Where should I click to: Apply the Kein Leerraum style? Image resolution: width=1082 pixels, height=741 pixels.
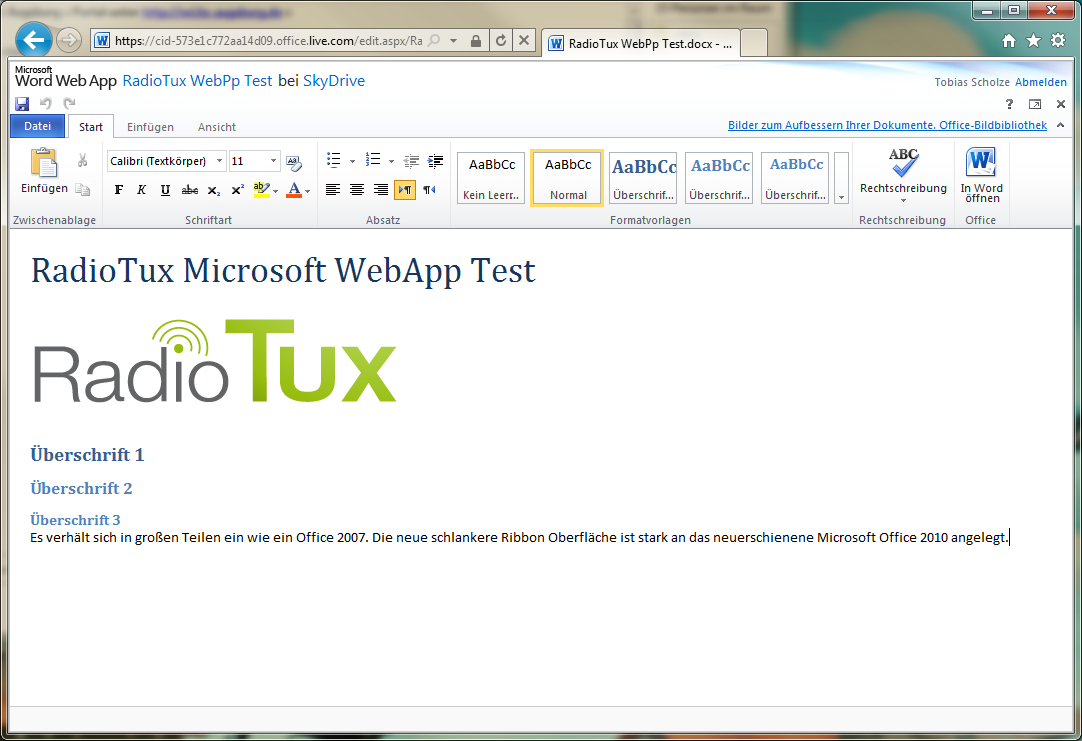coord(491,178)
